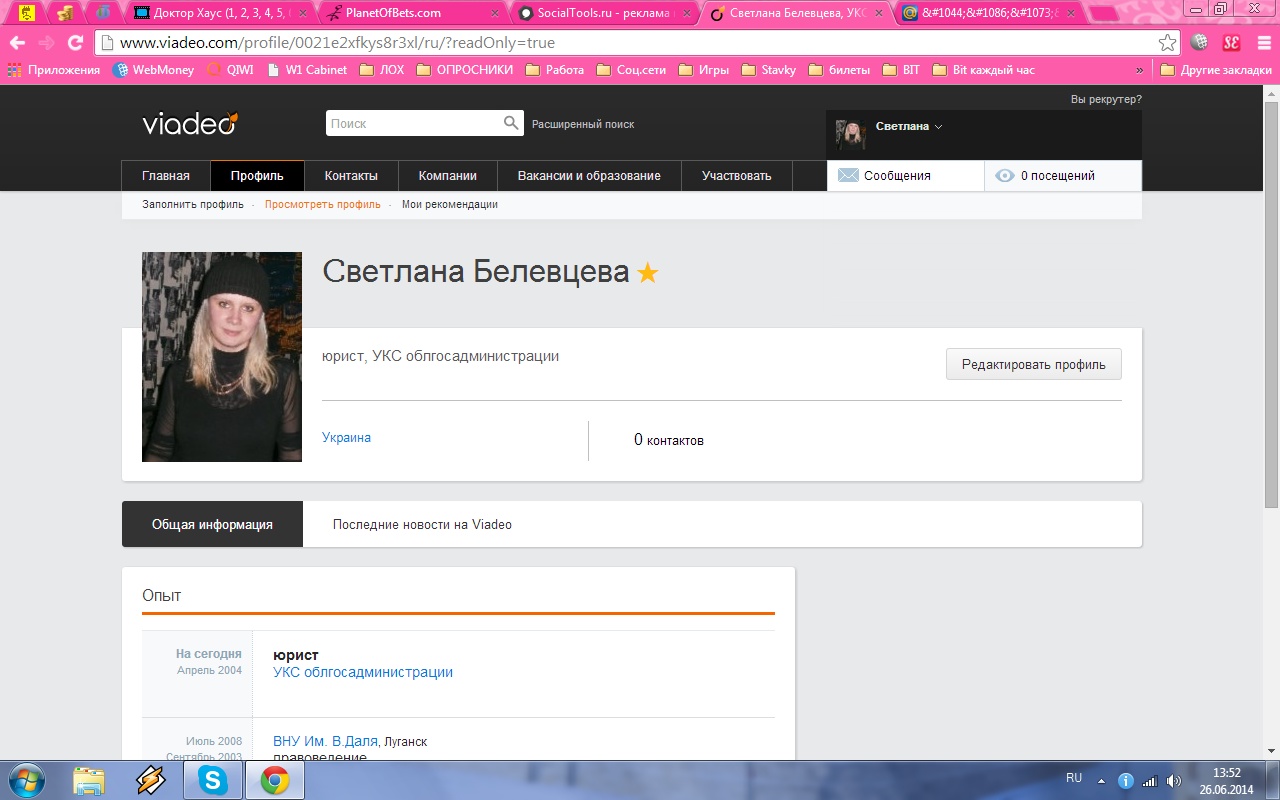
Task: Click the Редактировать профиль button
Action: point(1033,364)
